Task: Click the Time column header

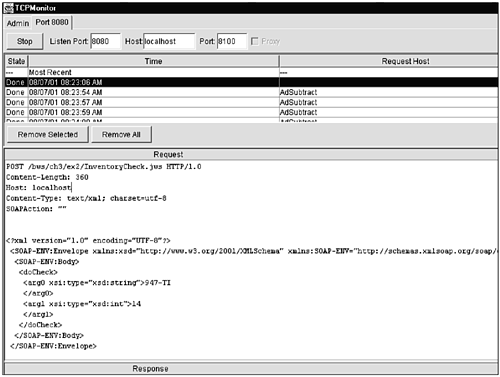Action: pos(153,61)
